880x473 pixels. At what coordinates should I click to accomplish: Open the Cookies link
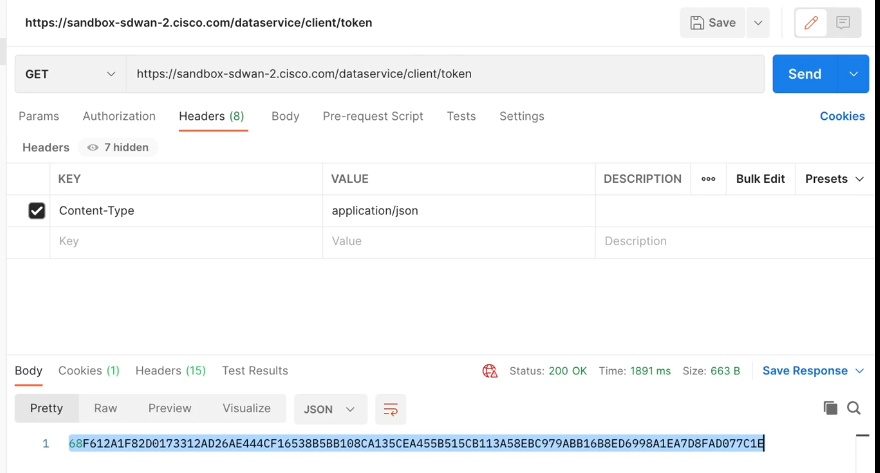842,116
